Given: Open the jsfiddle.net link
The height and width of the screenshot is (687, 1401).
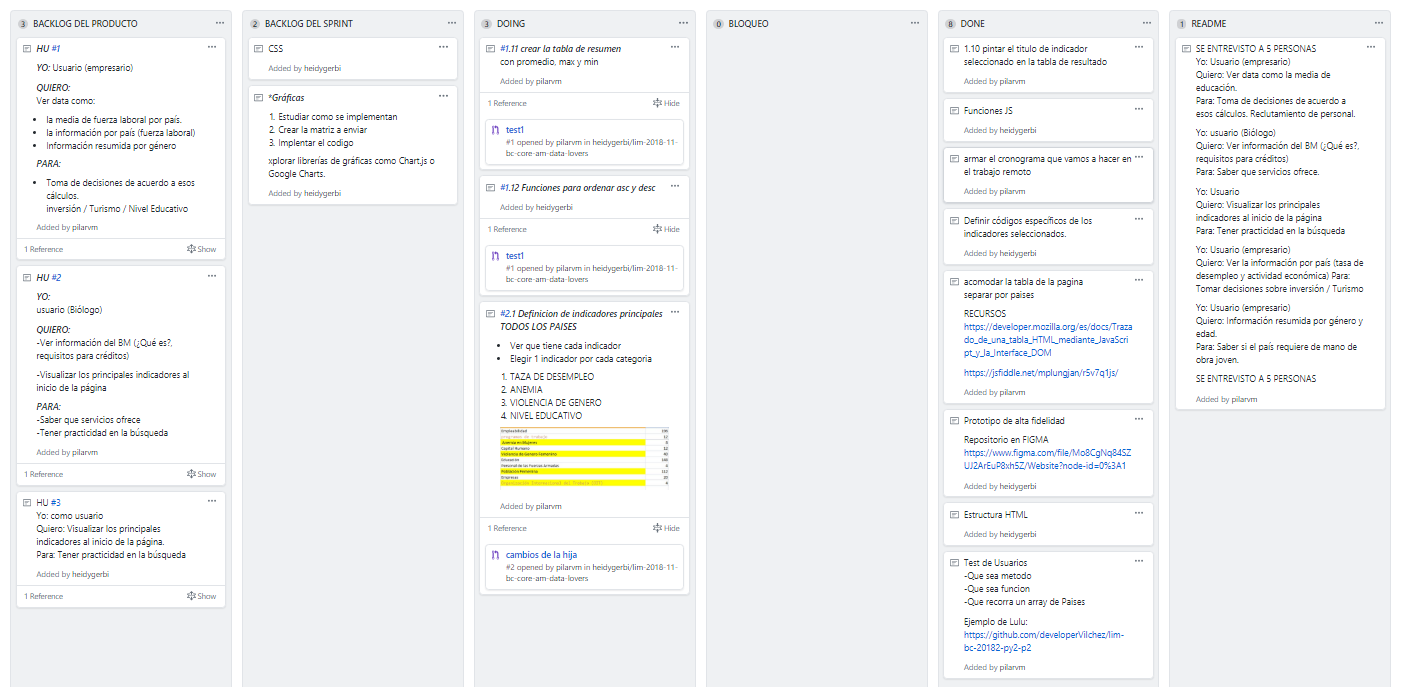Looking at the screenshot, I should [x=1041, y=373].
